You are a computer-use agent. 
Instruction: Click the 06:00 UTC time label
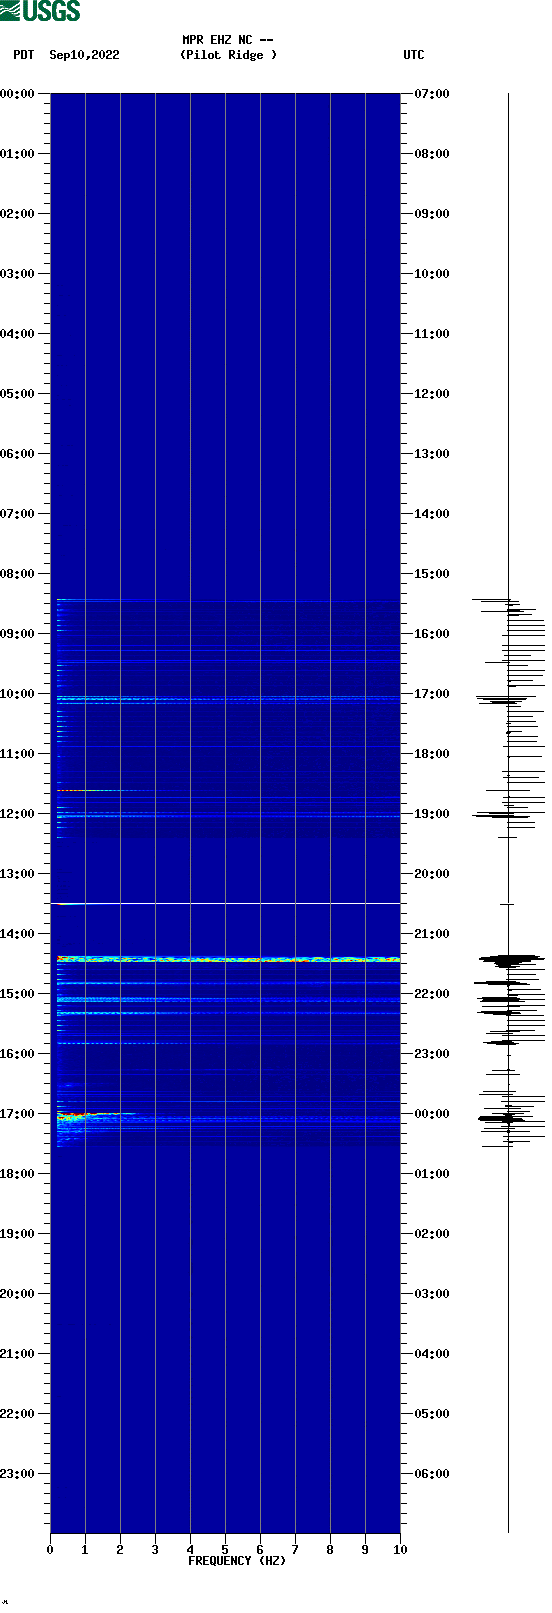tap(432, 1474)
